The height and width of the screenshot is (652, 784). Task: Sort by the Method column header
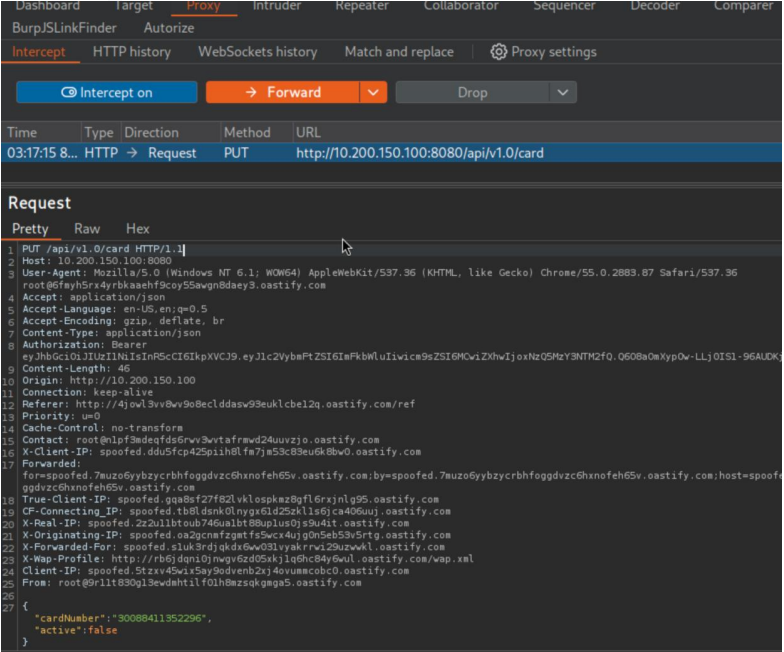pos(247,133)
